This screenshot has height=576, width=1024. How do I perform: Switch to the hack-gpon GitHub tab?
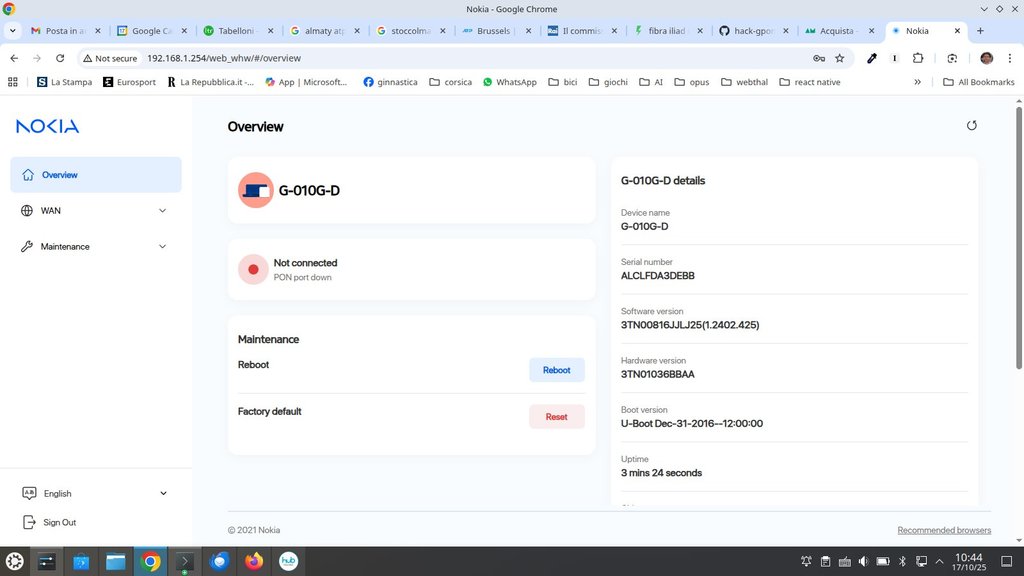pos(753,31)
